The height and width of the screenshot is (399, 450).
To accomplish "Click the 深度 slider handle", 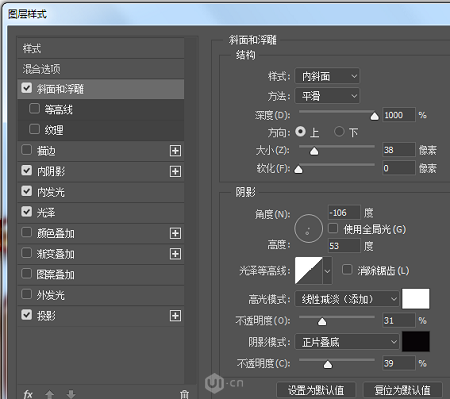I will 375,116.
